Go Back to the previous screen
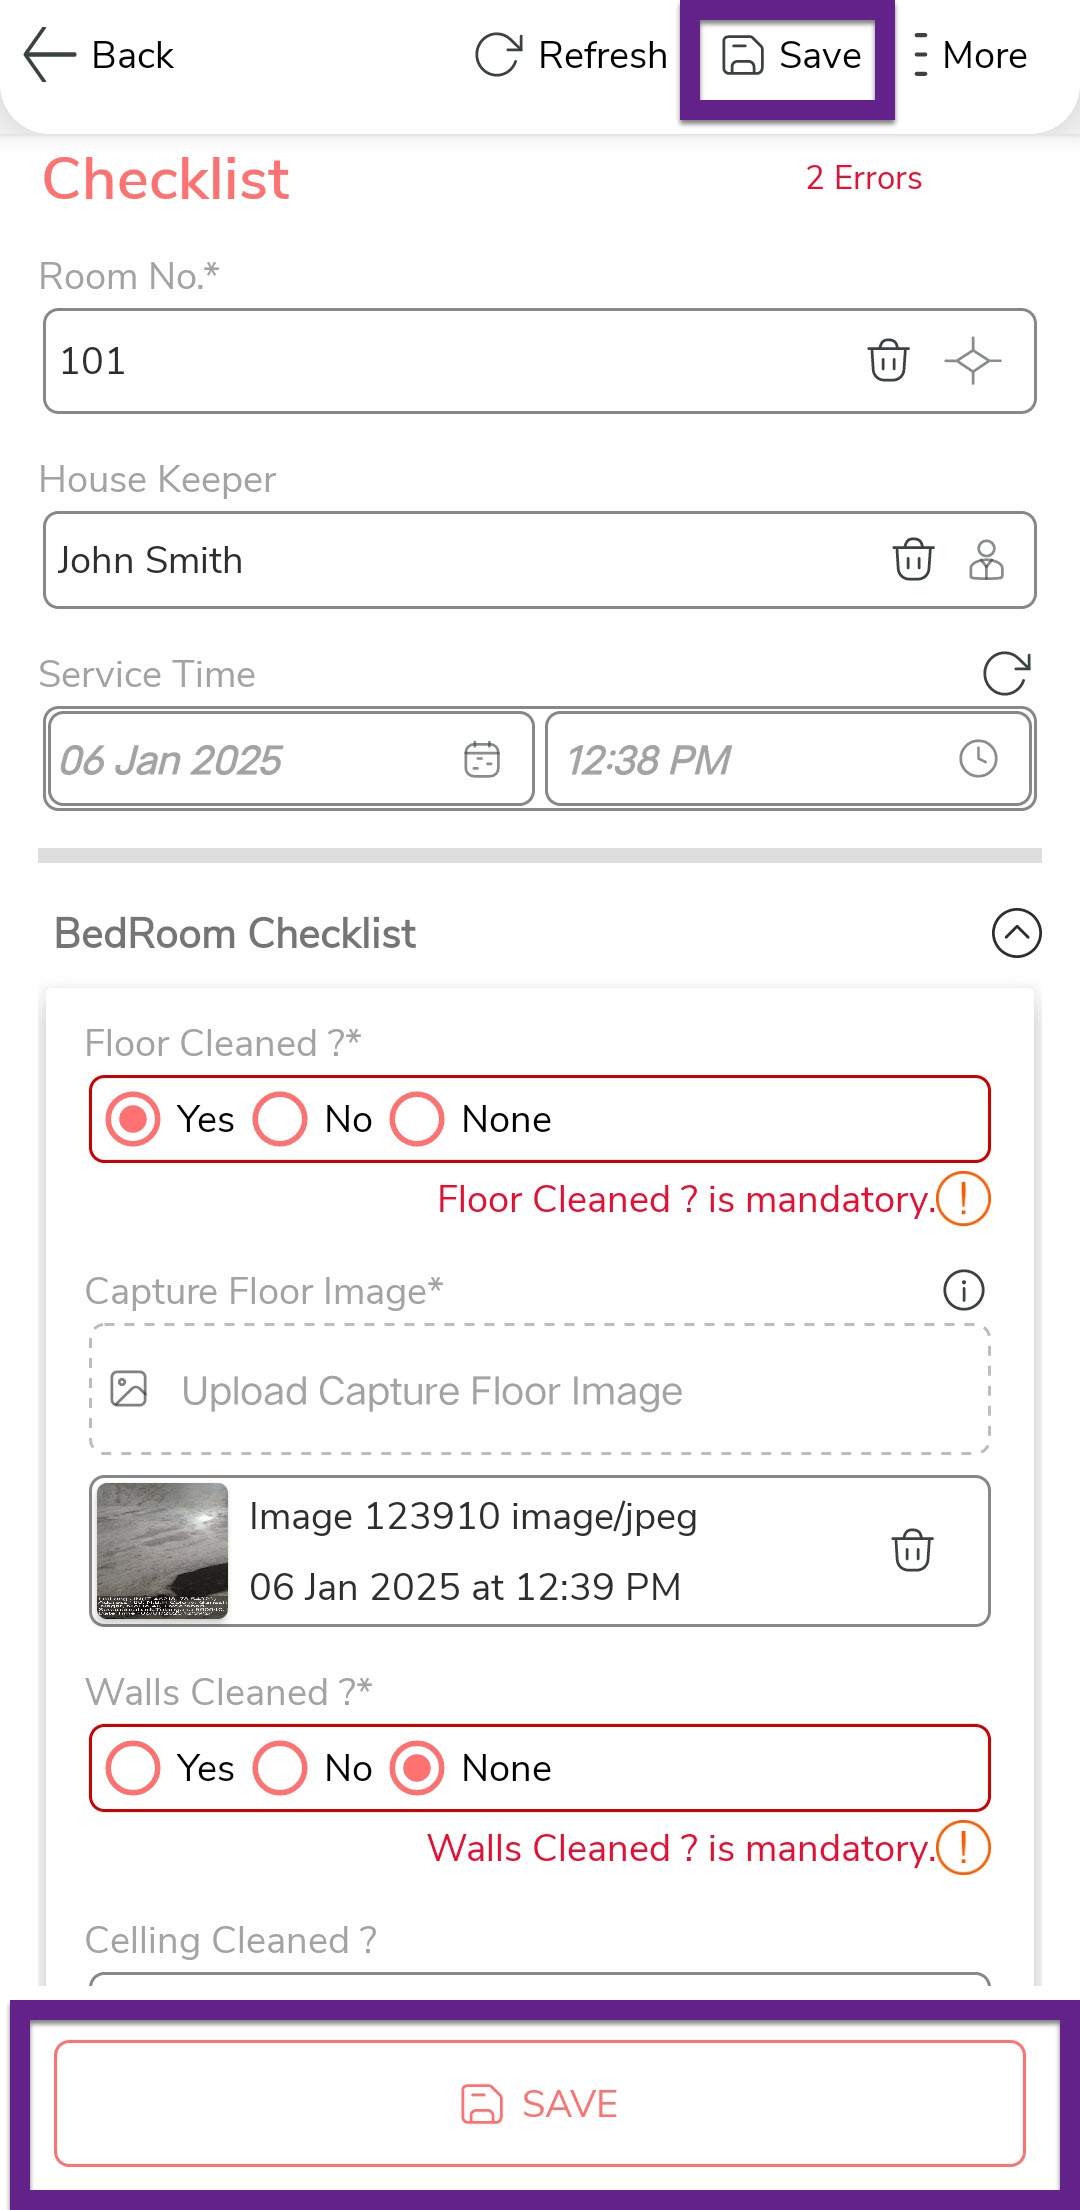Screen dimensions: 1080x2210 98,55
